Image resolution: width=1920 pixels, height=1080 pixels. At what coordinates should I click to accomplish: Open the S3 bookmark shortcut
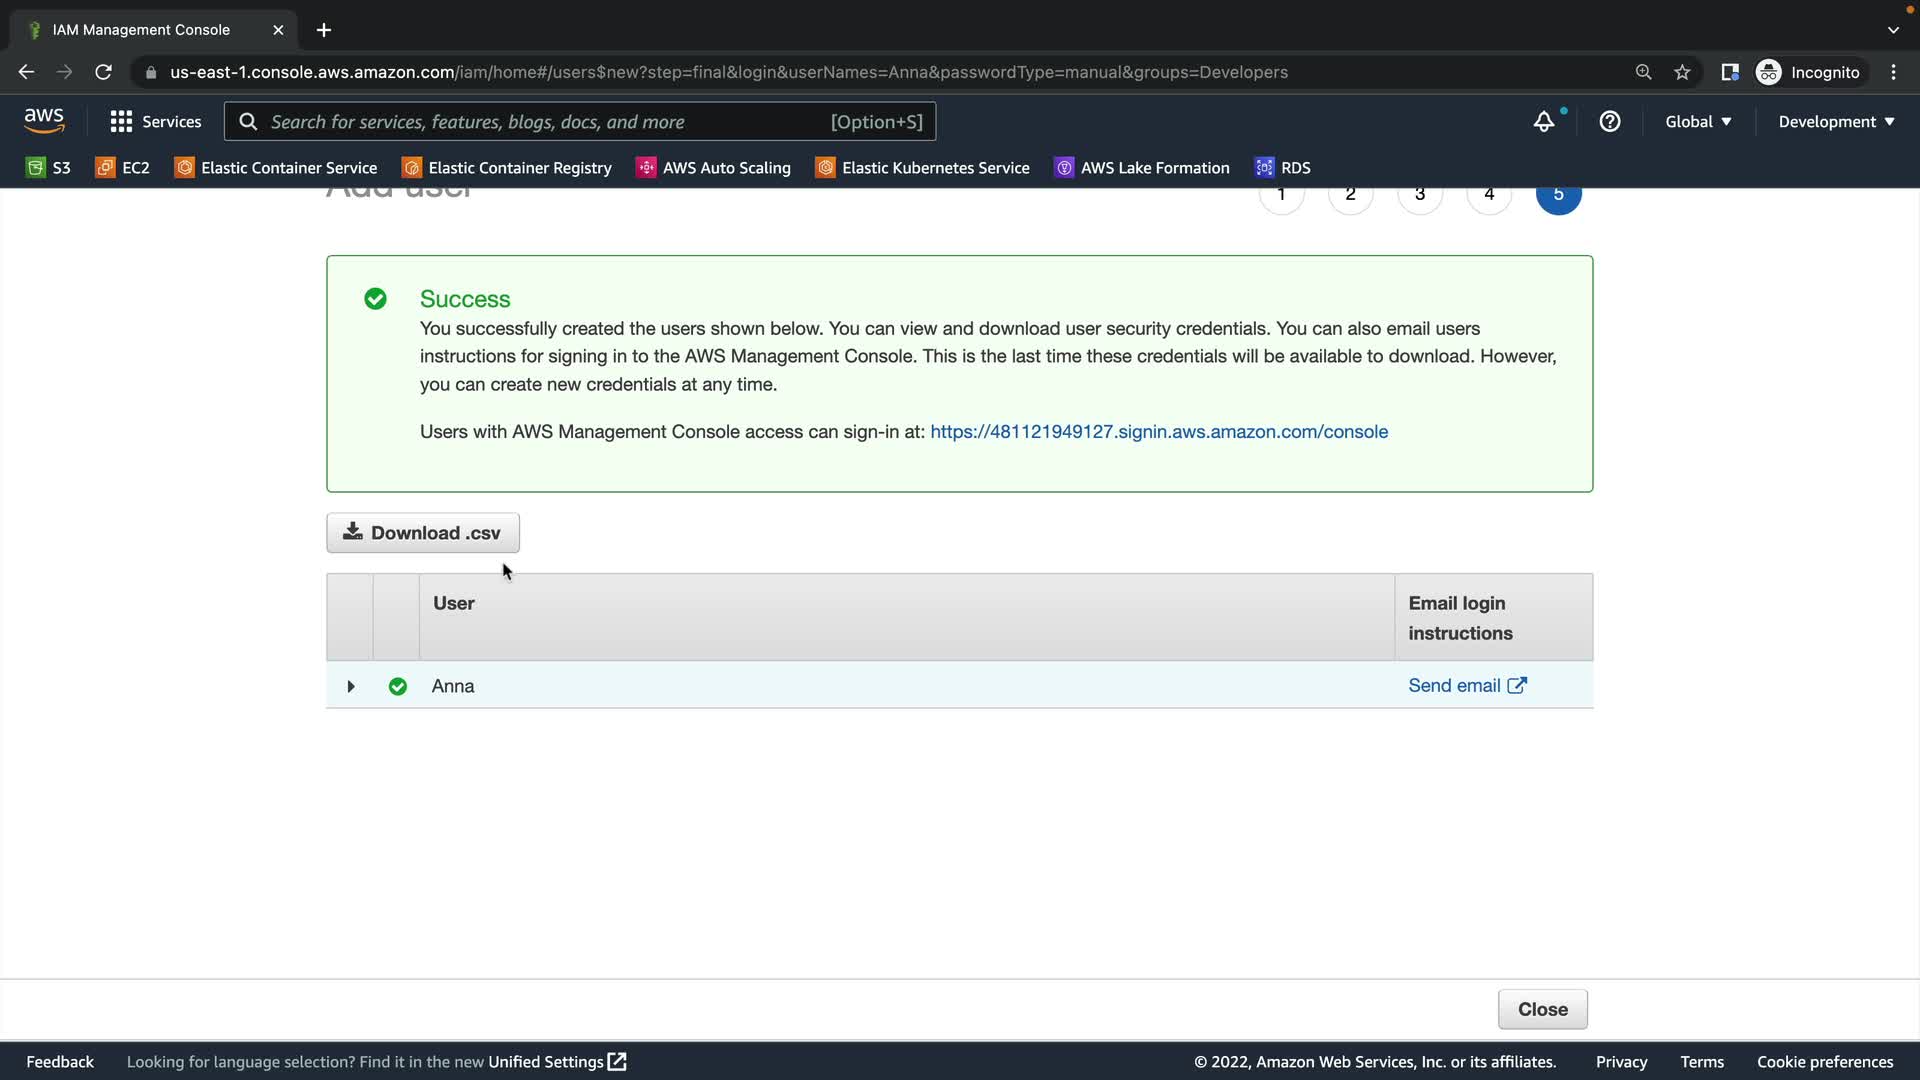point(48,168)
